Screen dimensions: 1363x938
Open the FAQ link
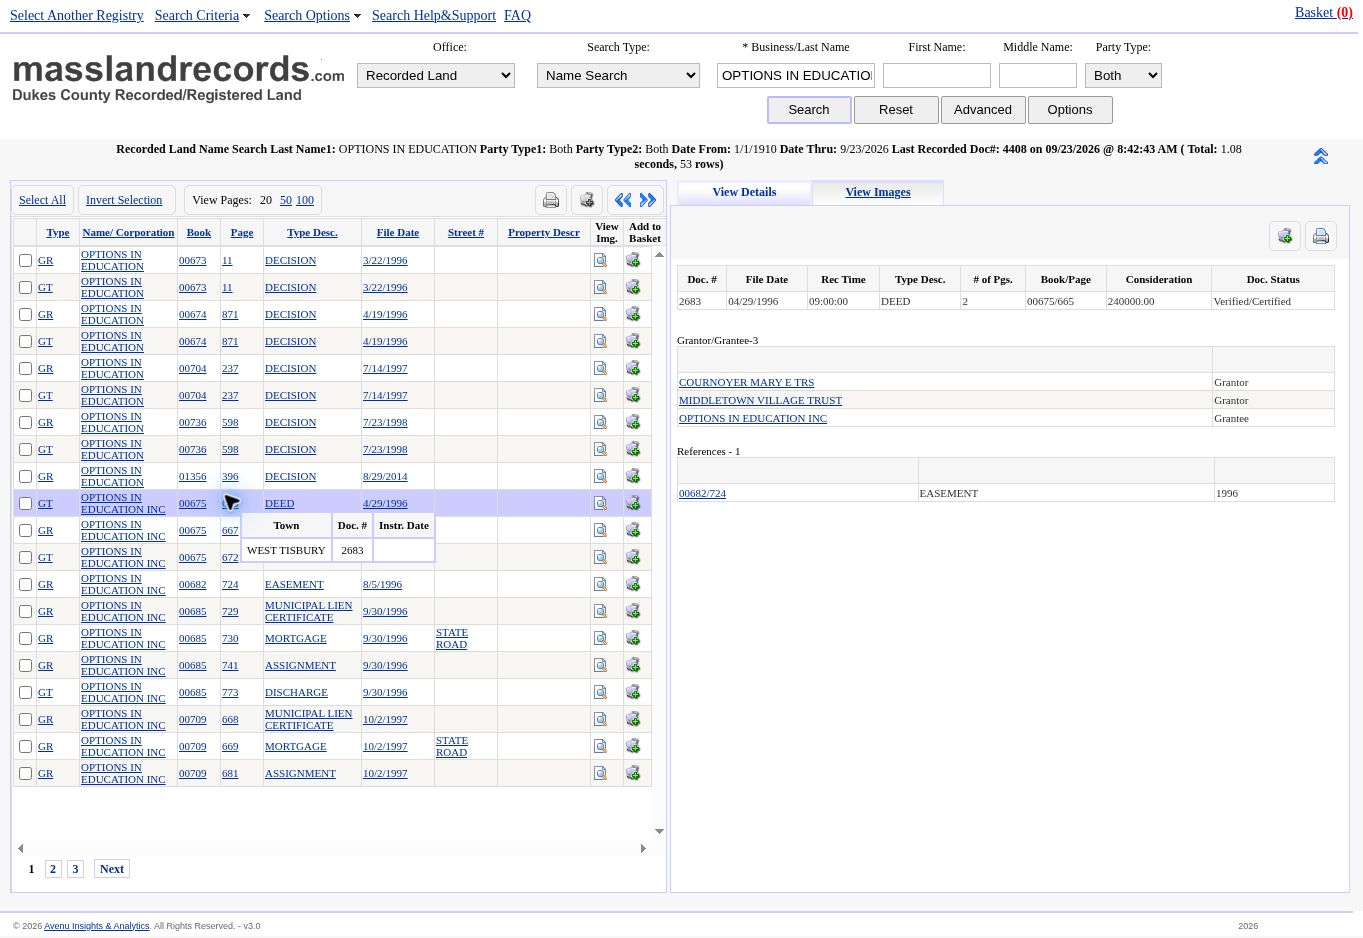517,15
